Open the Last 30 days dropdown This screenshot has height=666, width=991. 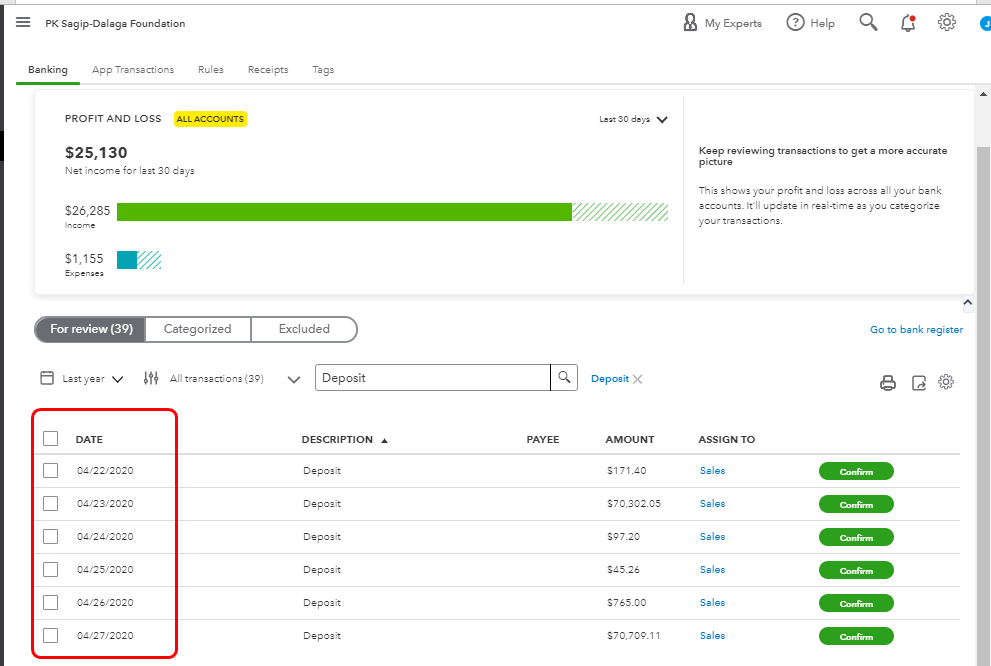click(633, 119)
